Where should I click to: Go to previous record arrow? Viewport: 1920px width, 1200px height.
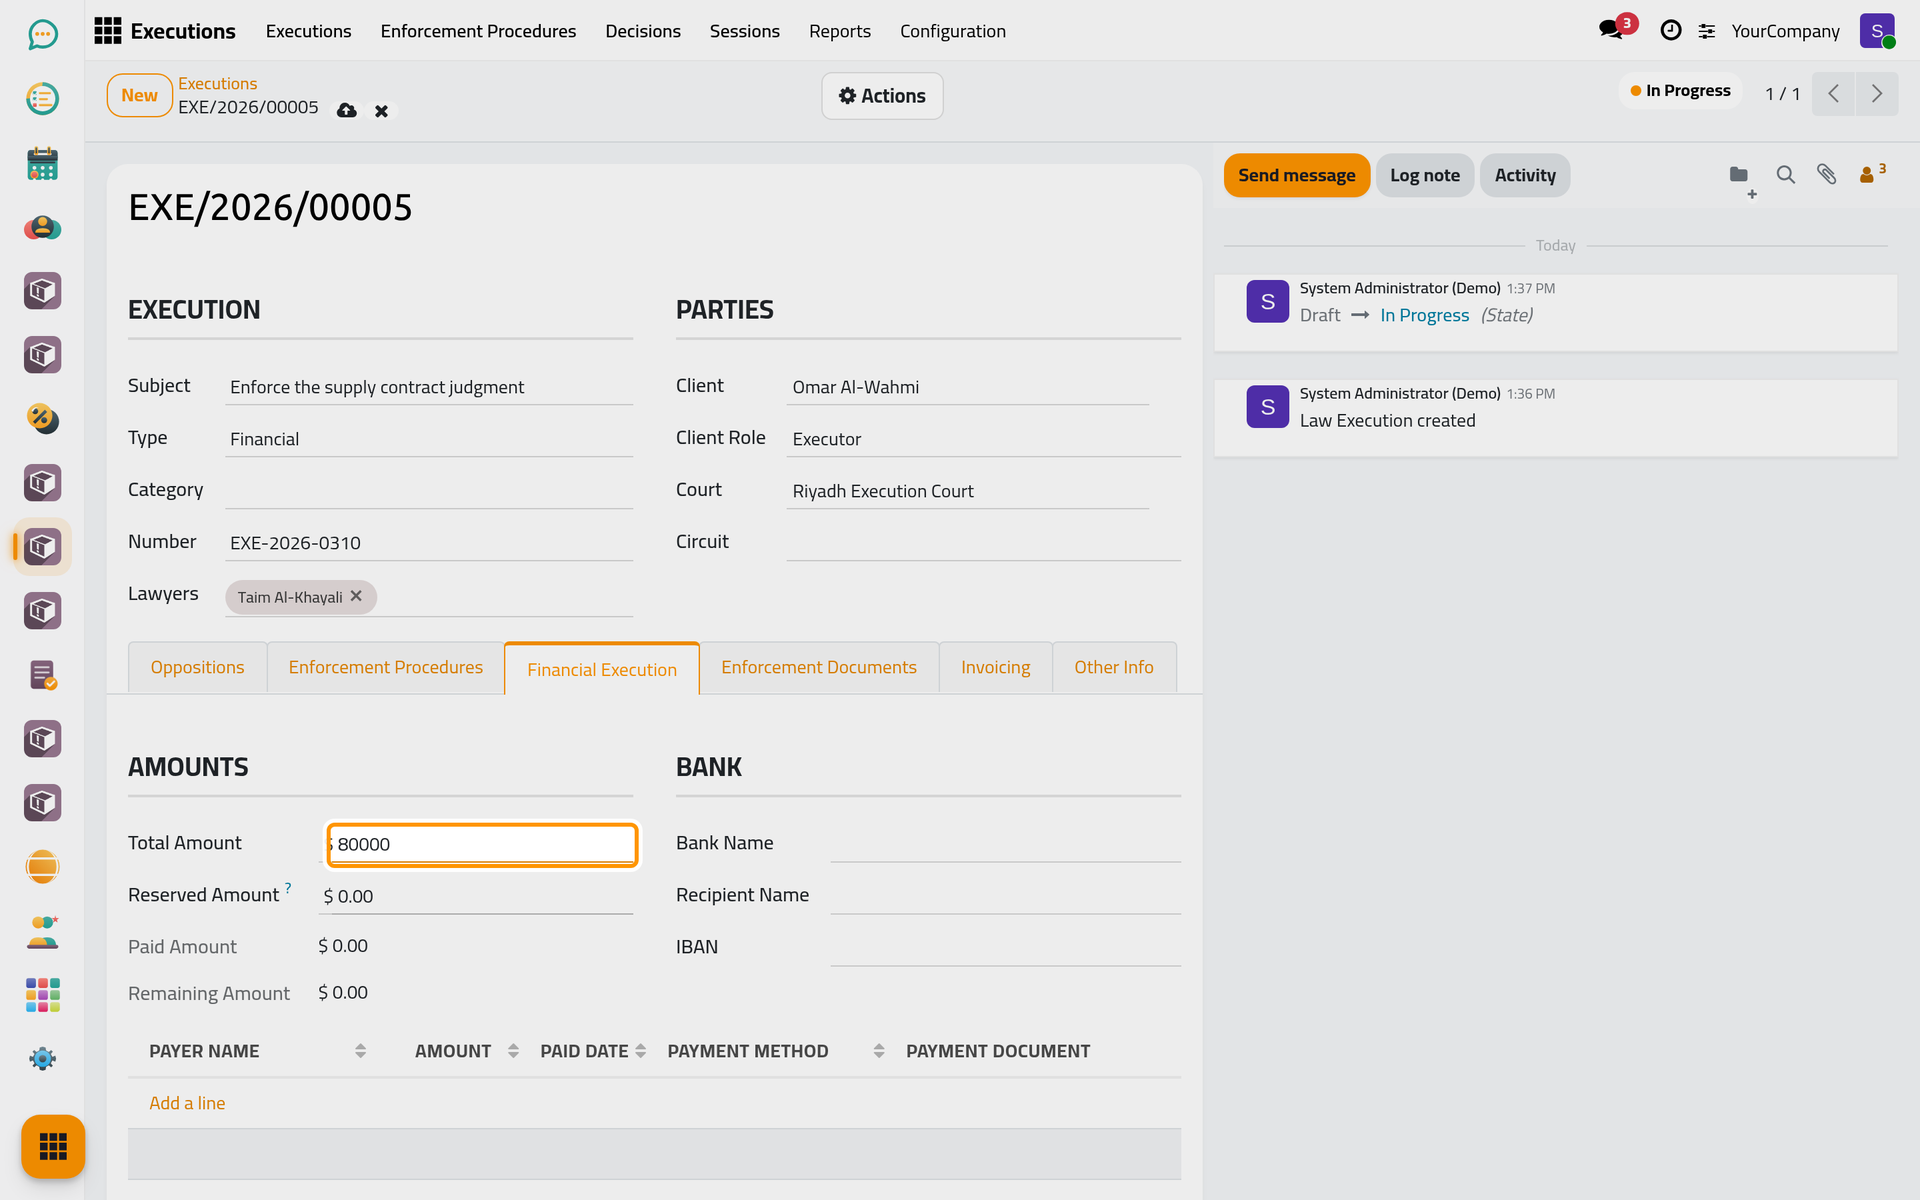pyautogui.click(x=1833, y=94)
